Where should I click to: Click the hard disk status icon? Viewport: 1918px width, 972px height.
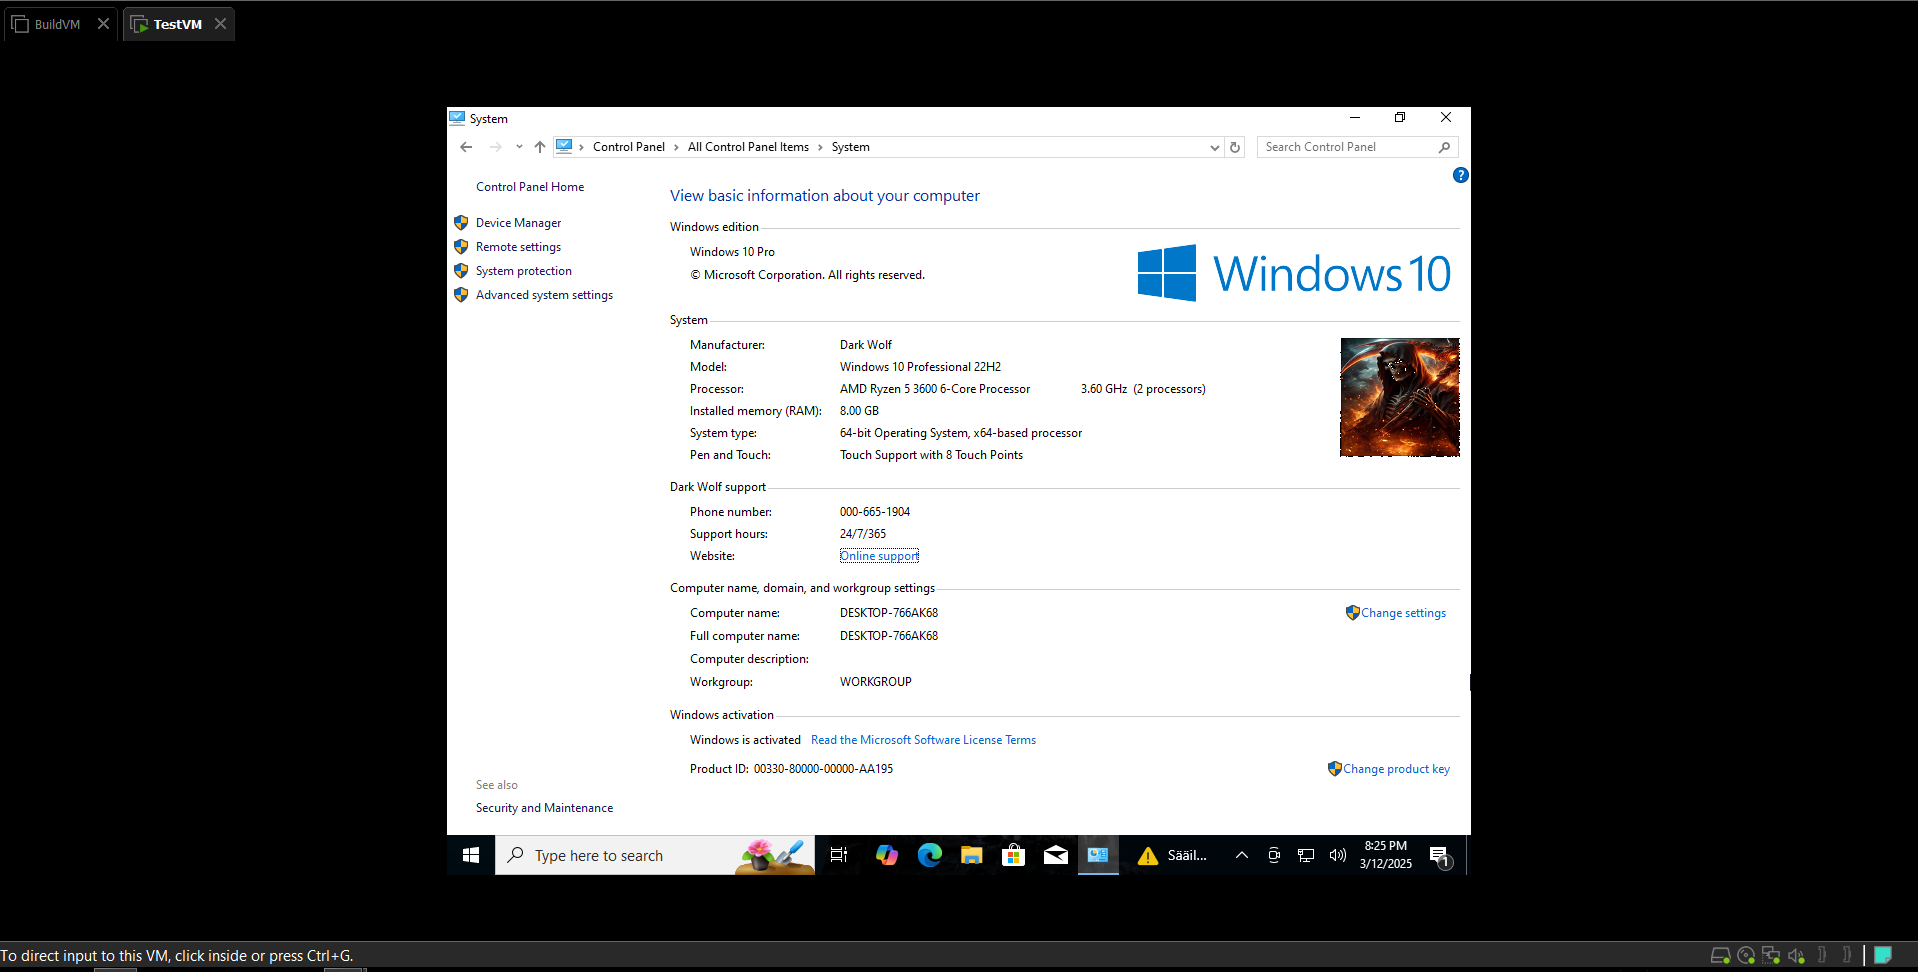tap(1720, 956)
